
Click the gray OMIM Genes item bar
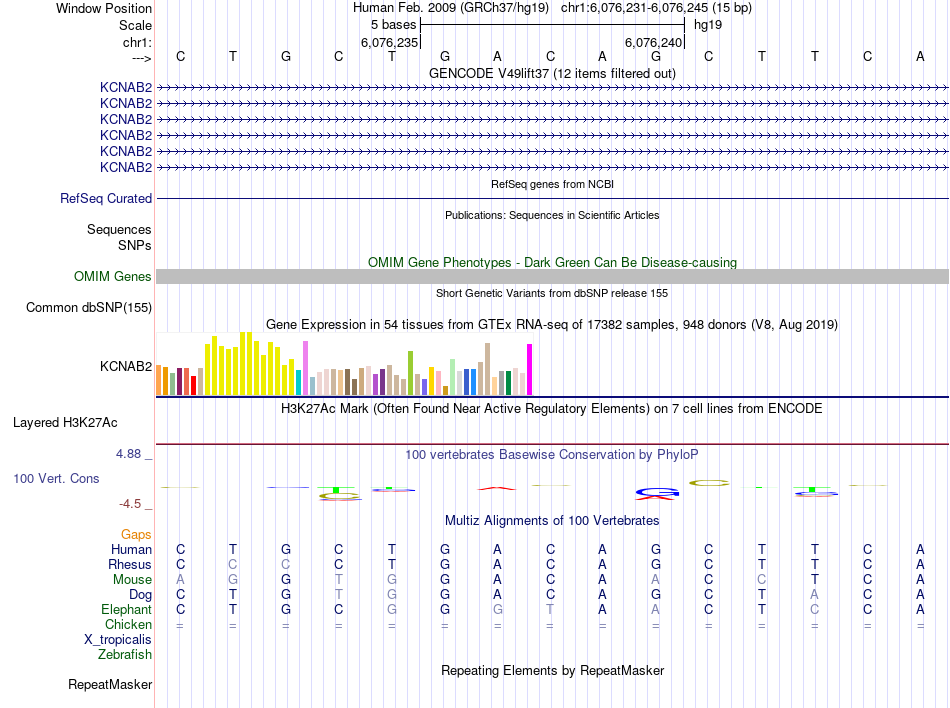coord(552,277)
